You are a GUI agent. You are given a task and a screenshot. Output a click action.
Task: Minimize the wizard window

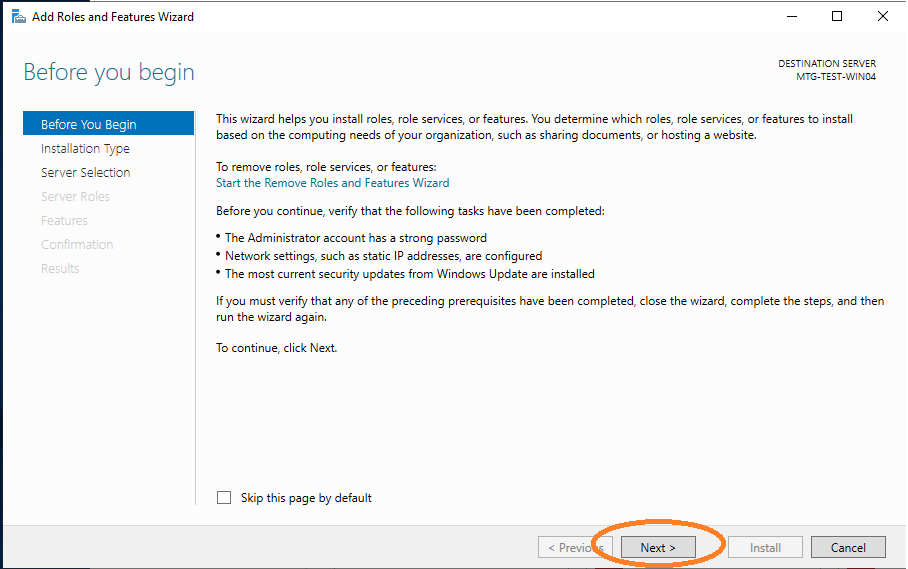[791, 17]
